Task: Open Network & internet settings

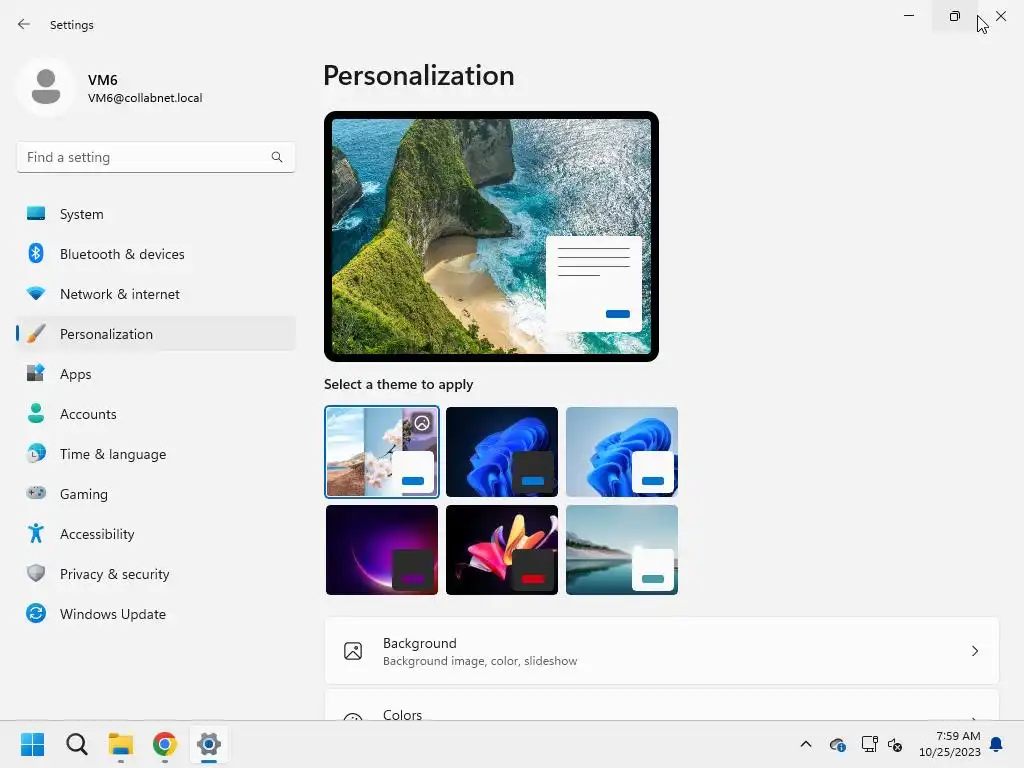Action: coord(156,294)
